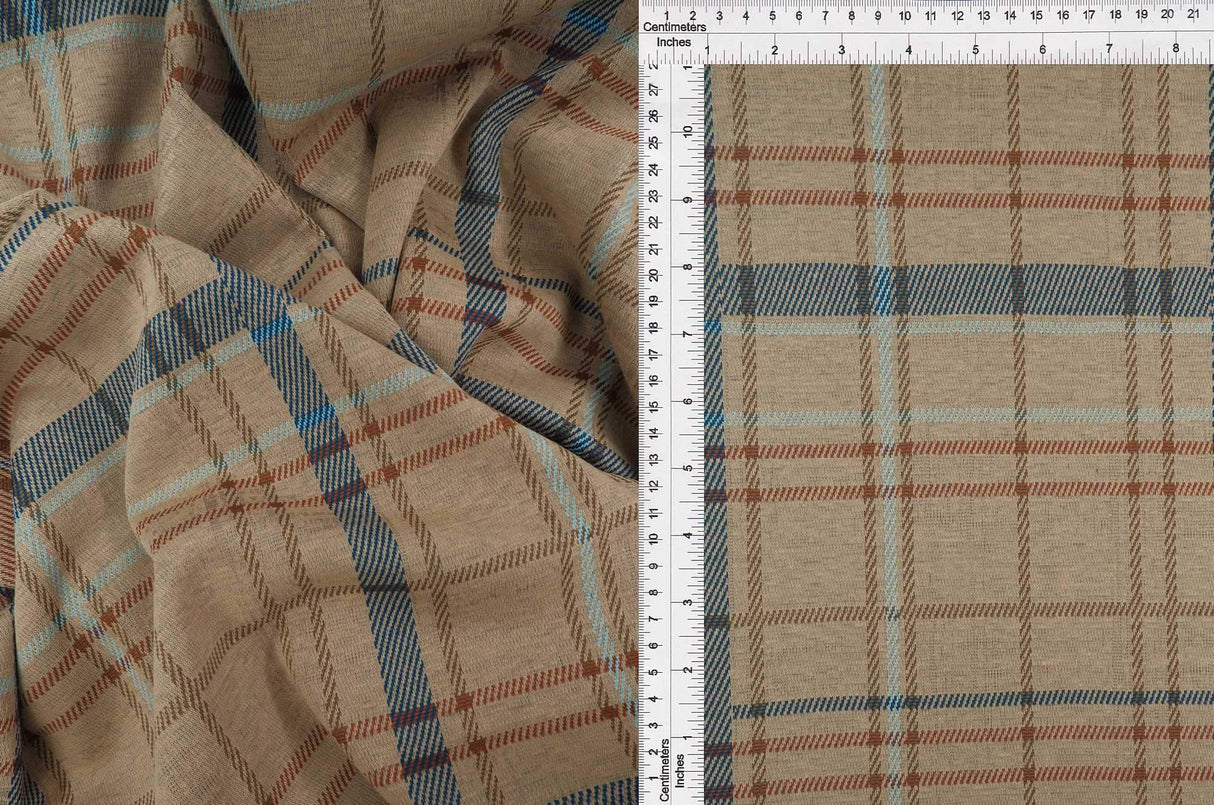Click the 10 inch mark on the vertical ruler
Image resolution: width=1214 pixels, height=805 pixels.
click(686, 130)
